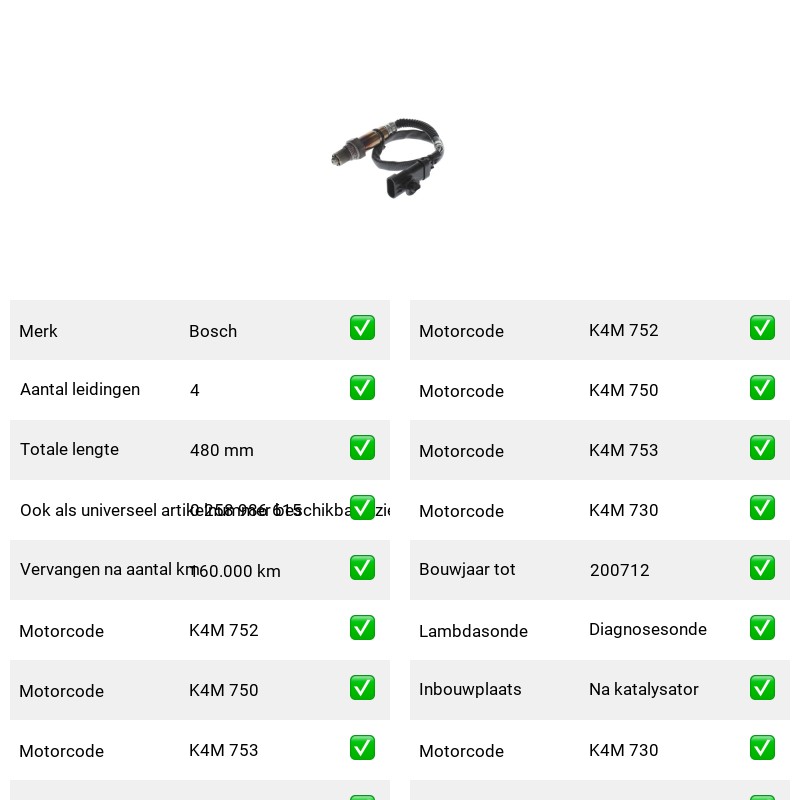The image size is (800, 800).
Task: Click the checkmark in the Diagnosesonde row
Action: pos(762,628)
